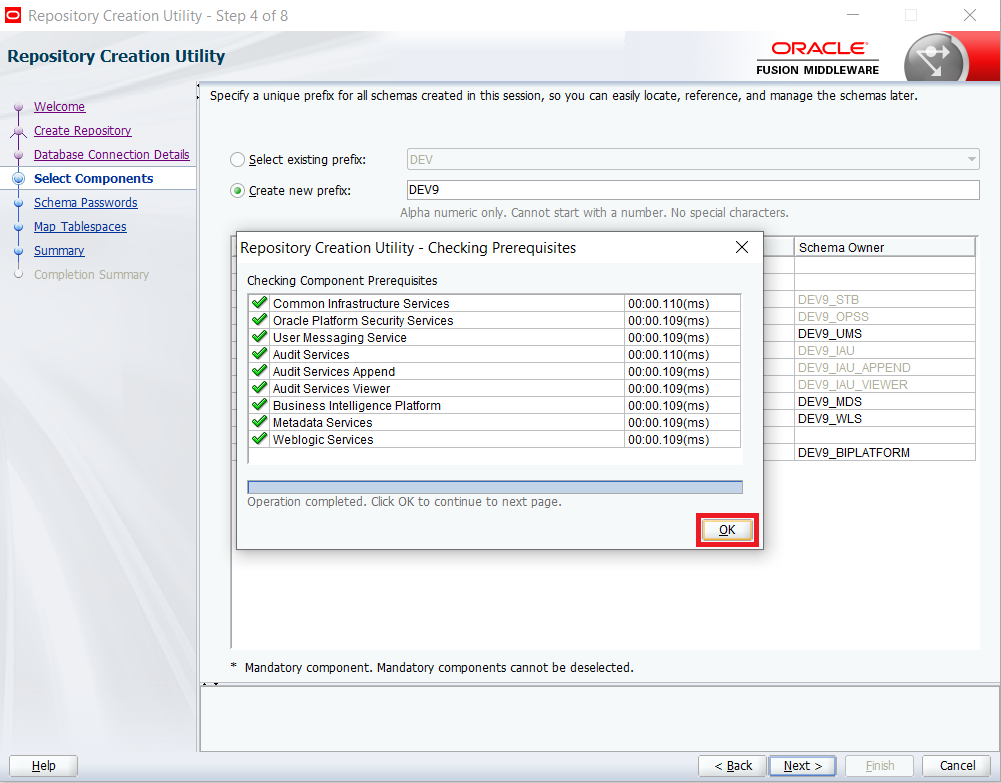This screenshot has width=1001, height=783.
Task: Click the DEV9_MDS schema owner cell
Action: (884, 401)
